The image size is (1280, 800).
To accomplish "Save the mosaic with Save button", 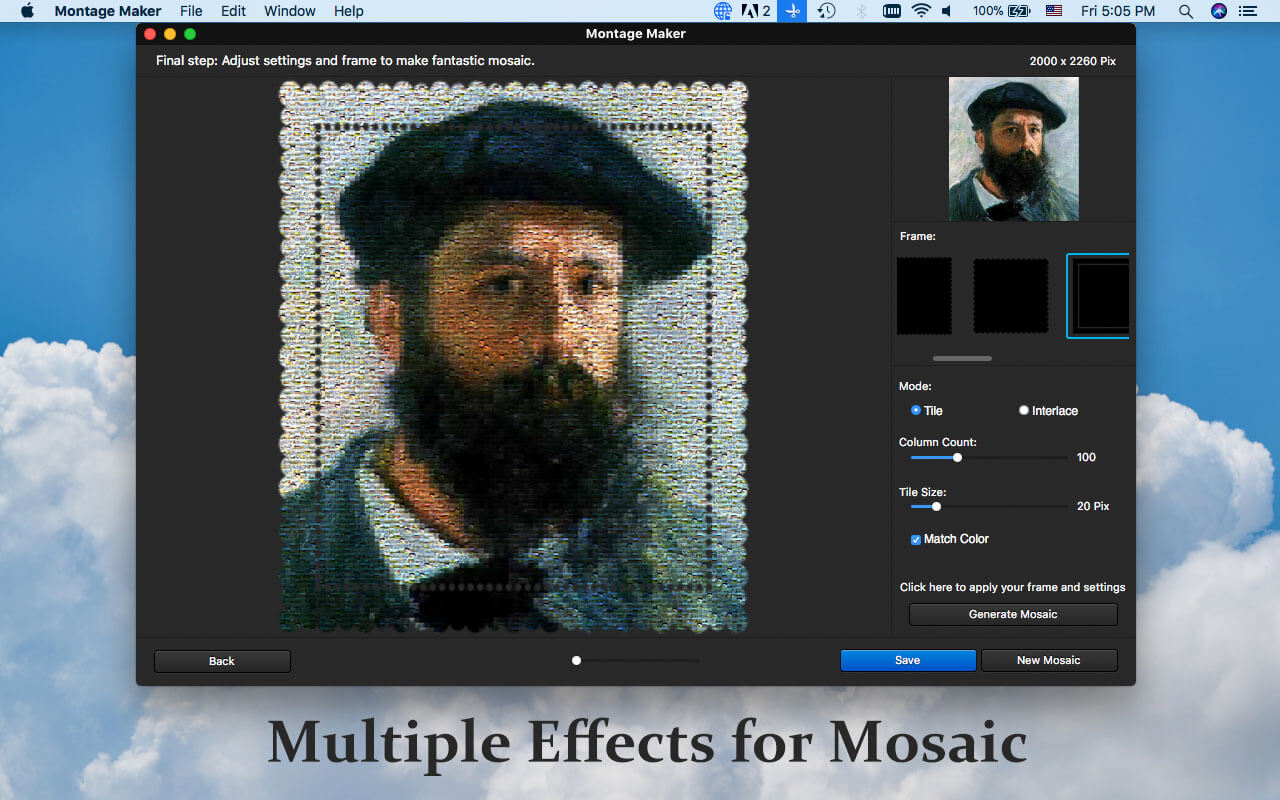I will (907, 660).
